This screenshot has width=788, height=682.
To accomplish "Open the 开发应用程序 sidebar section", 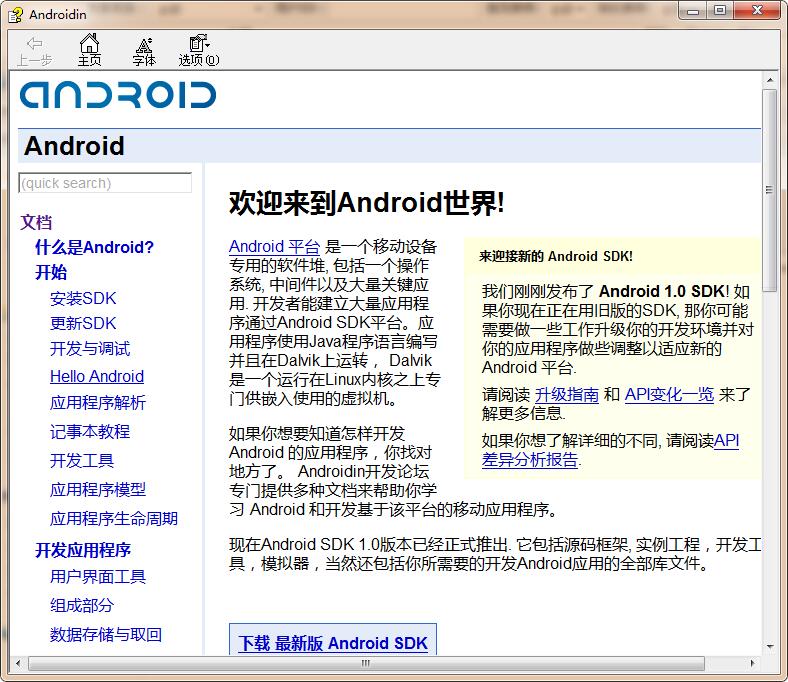I will pos(83,550).
